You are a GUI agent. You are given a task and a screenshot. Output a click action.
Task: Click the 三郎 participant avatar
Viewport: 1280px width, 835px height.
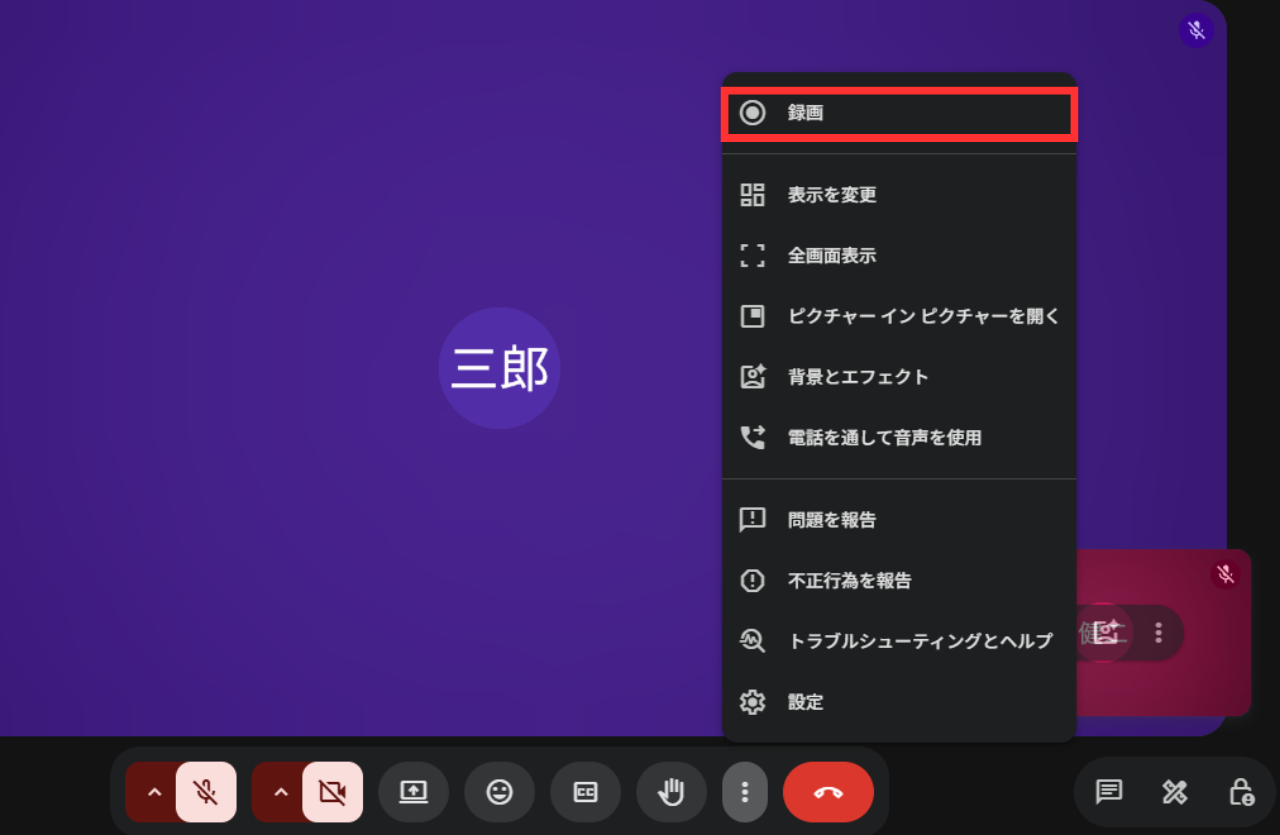499,368
